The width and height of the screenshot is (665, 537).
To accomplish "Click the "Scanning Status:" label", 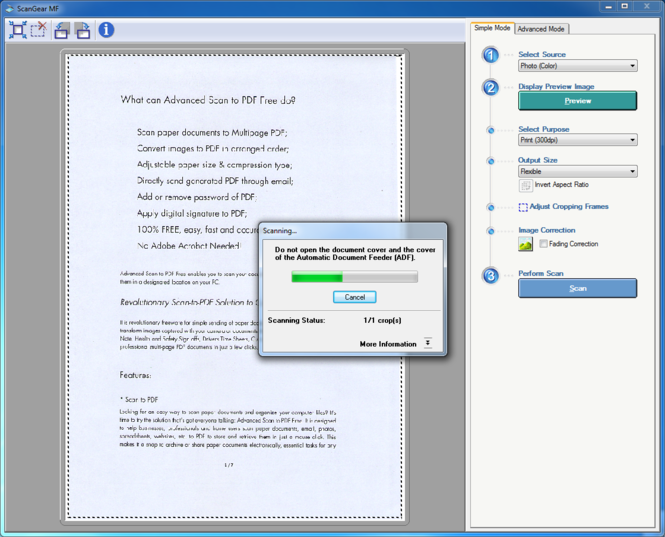I will pyautogui.click(x=296, y=320).
